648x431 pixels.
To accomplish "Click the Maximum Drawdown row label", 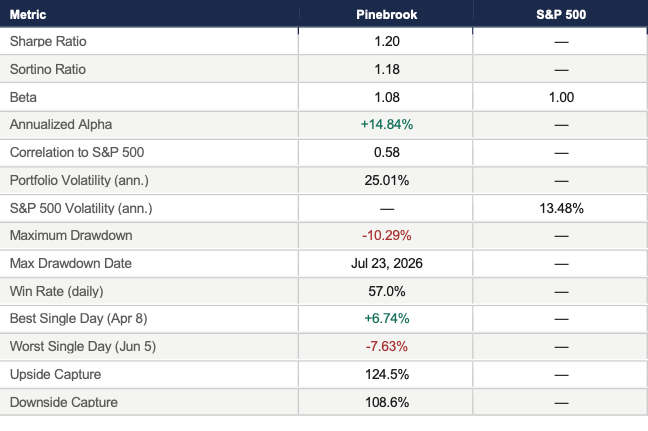I will [71, 236].
